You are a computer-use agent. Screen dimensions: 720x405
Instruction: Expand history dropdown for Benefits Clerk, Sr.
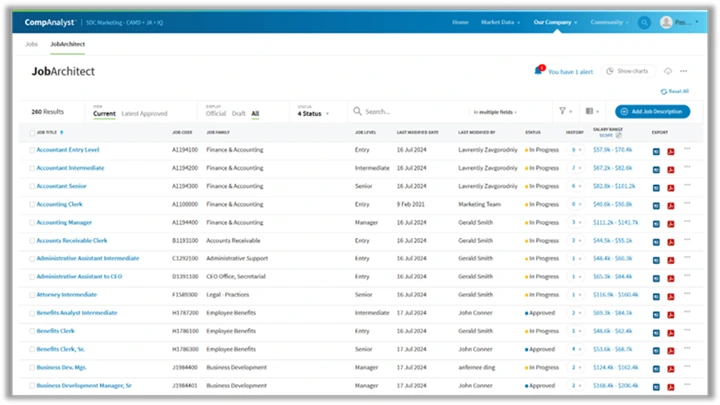pyautogui.click(x=575, y=349)
